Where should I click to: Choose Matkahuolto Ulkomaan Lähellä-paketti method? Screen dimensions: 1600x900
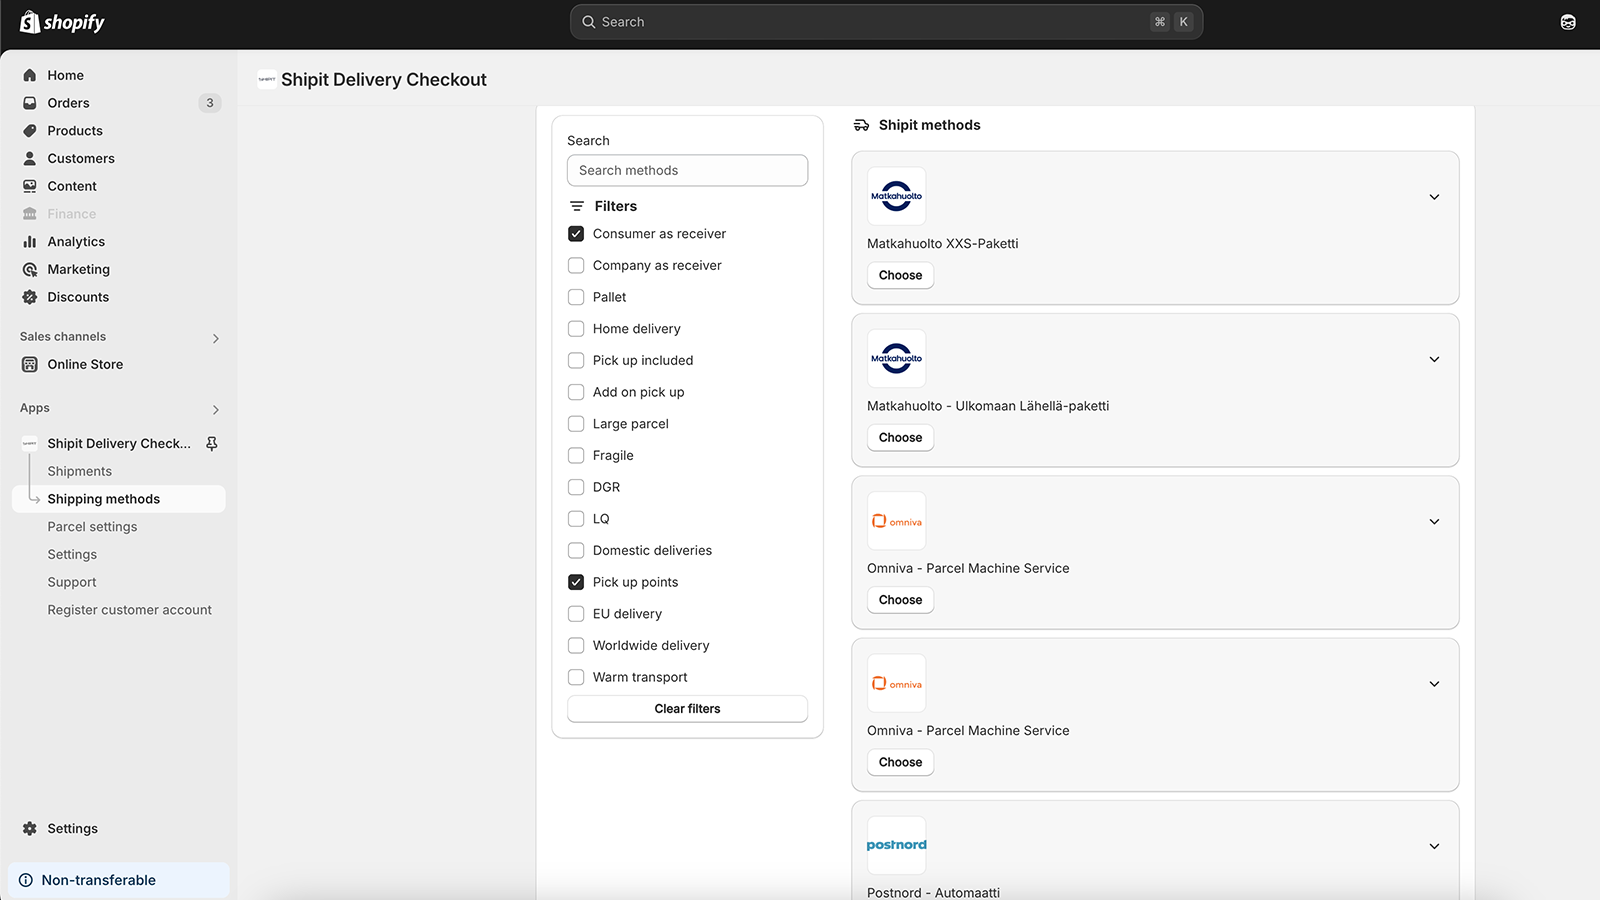point(900,437)
